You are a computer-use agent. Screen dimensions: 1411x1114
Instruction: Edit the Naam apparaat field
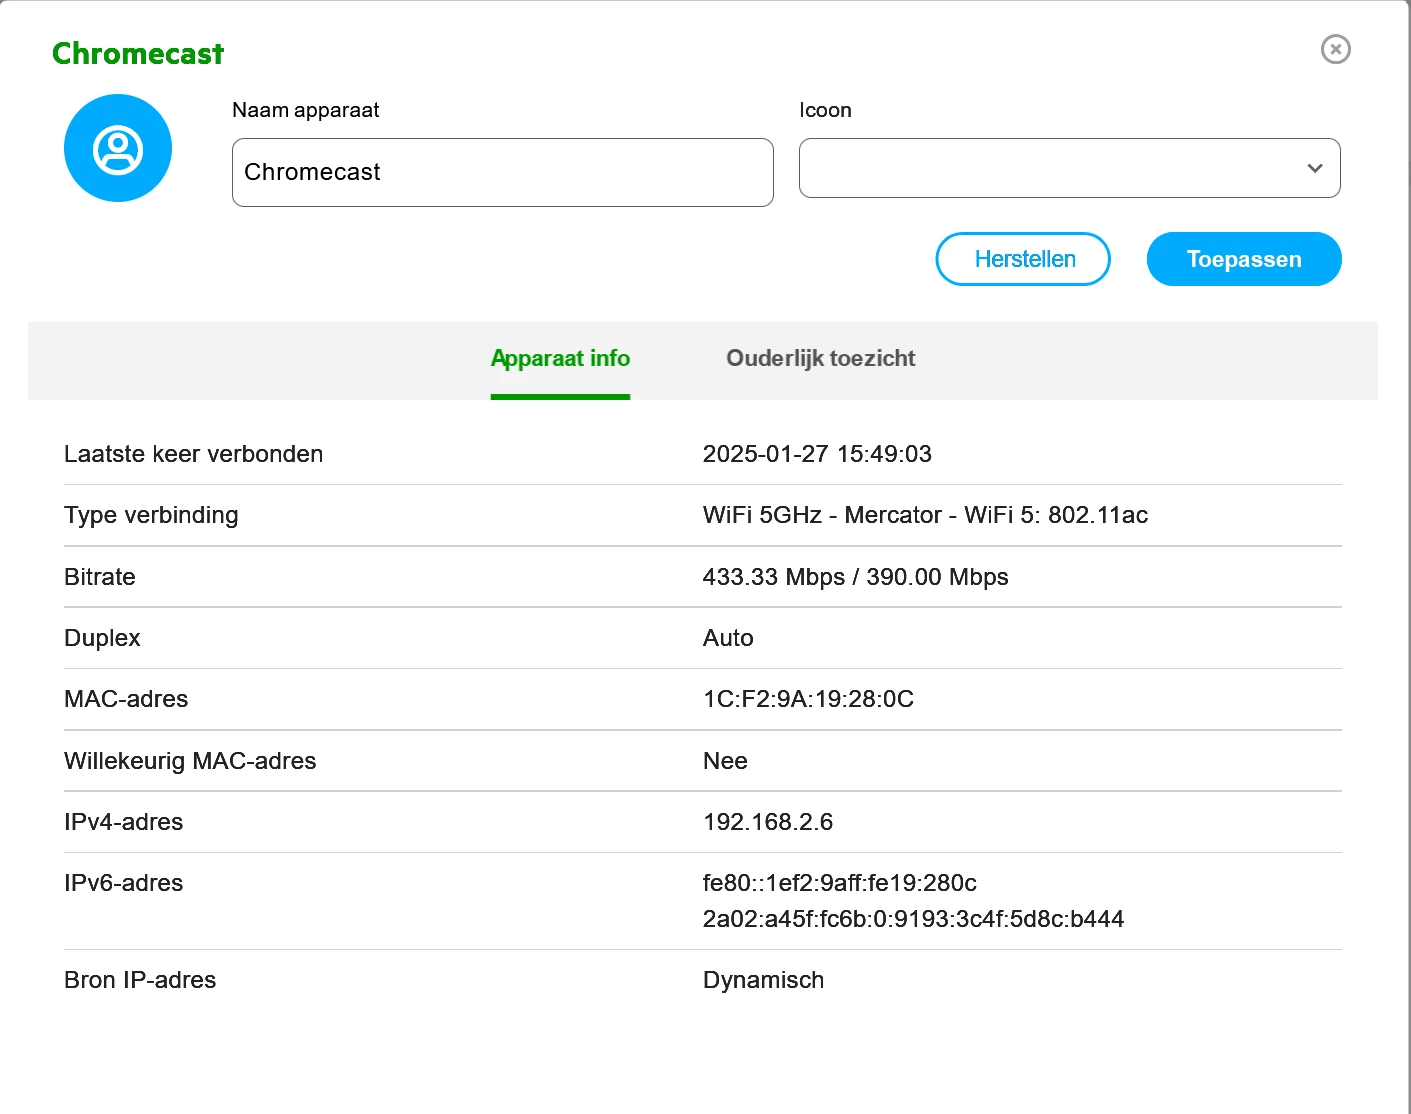(x=502, y=172)
